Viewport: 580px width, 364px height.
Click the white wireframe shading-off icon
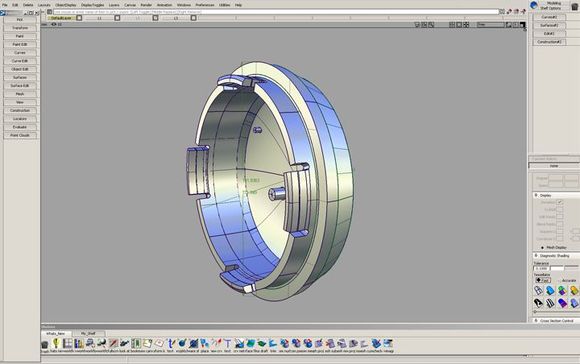539,290
